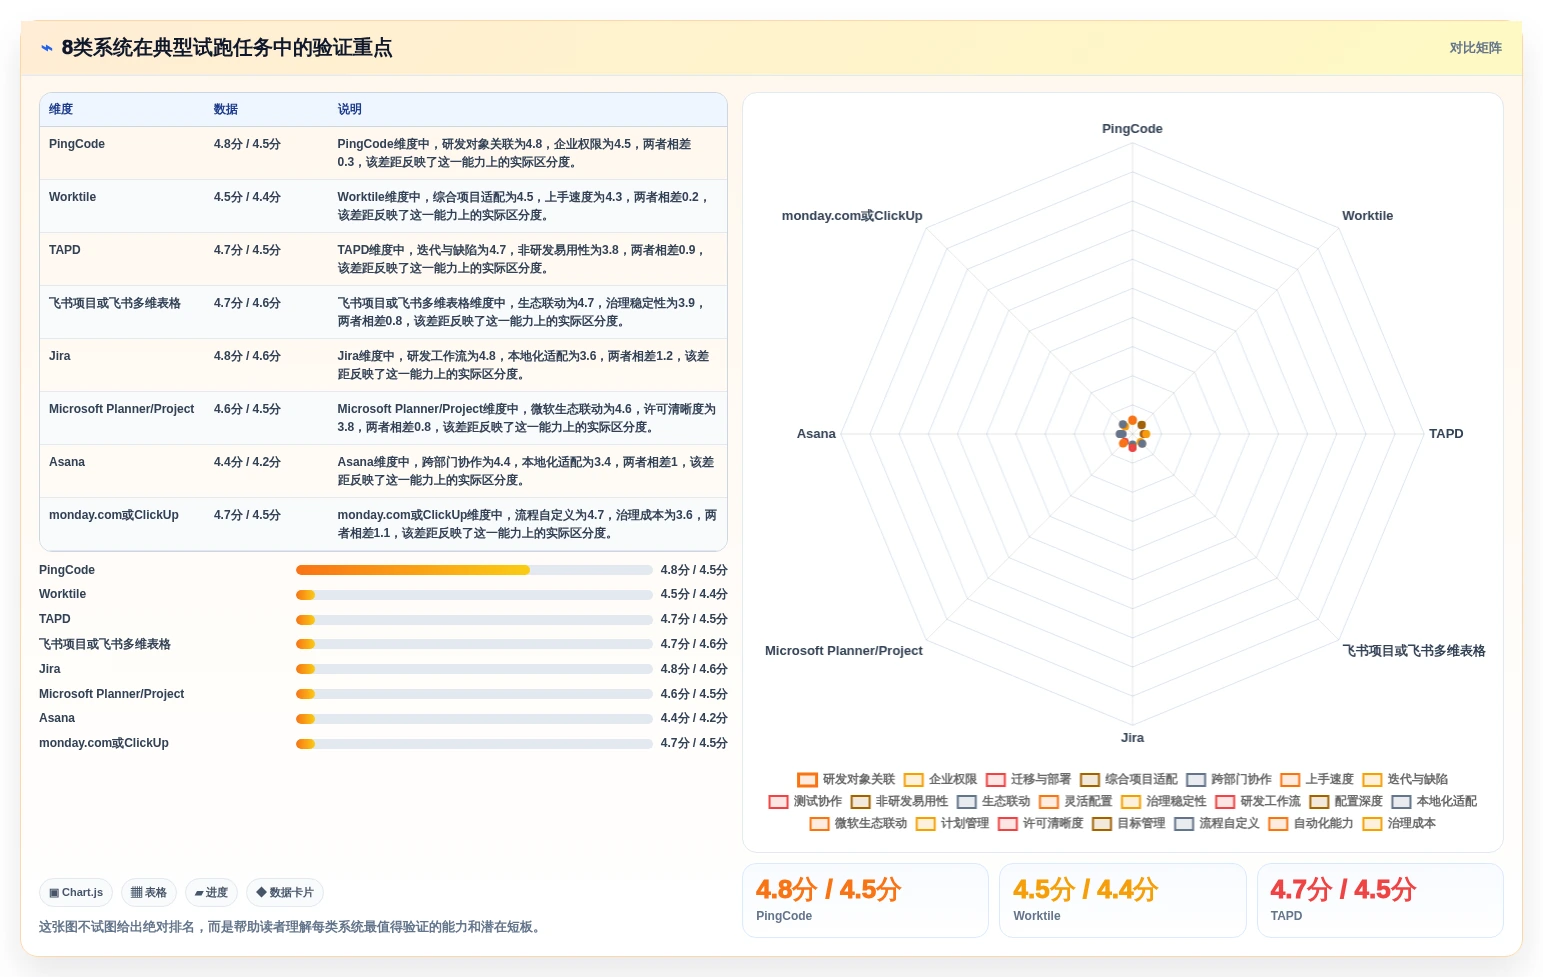Click the PingCode progress bar
Viewport: 1543px width, 977px height.
(474, 570)
